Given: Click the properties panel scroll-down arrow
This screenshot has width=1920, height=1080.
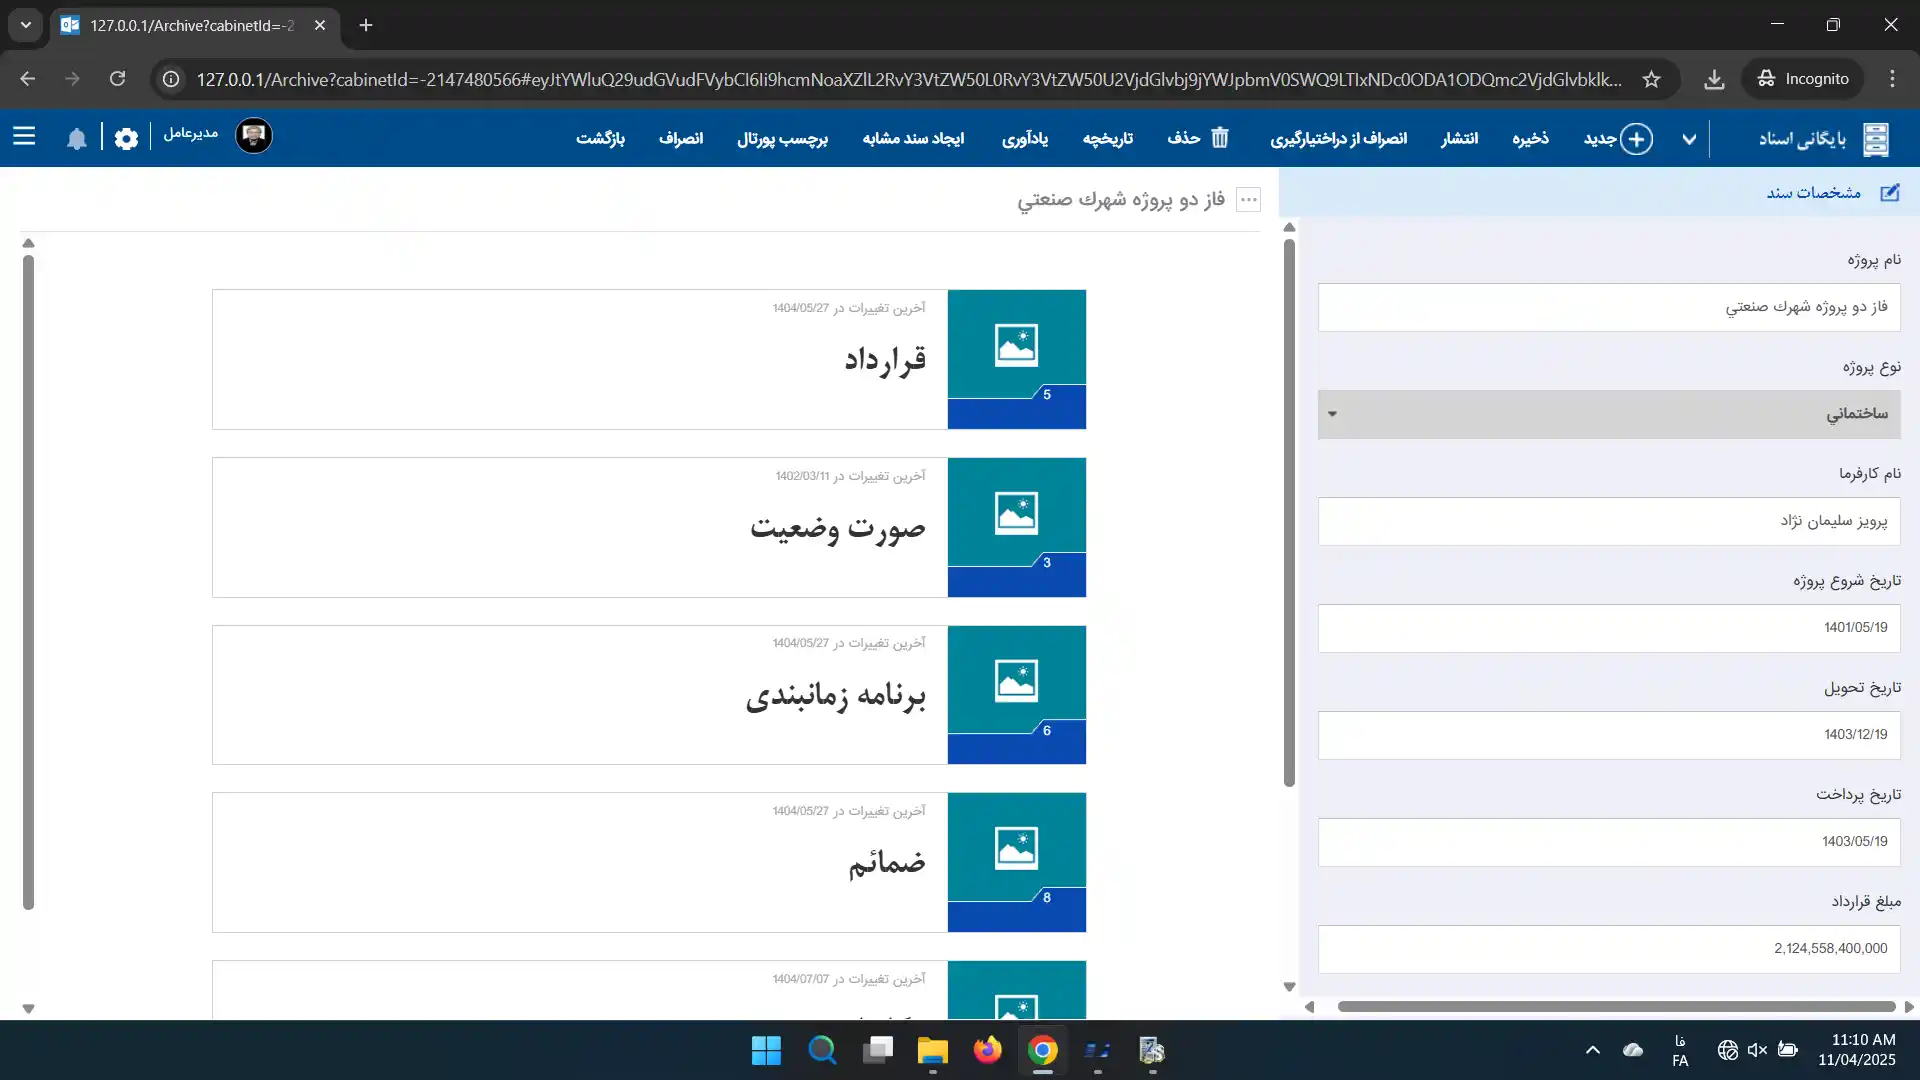Looking at the screenshot, I should click(1289, 987).
